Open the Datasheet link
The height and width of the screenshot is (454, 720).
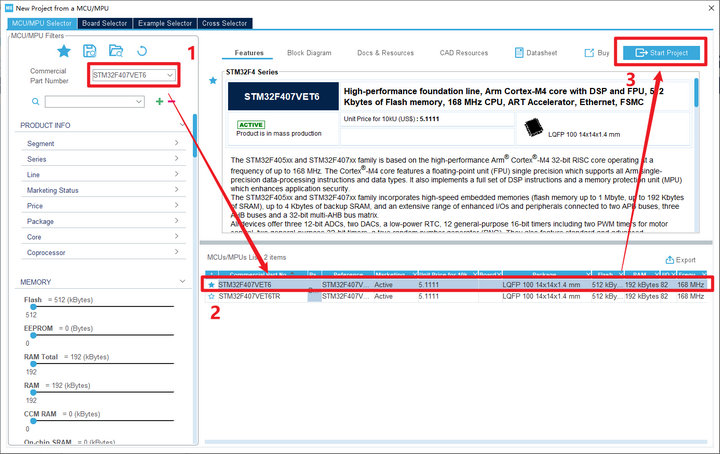pyautogui.click(x=536, y=53)
